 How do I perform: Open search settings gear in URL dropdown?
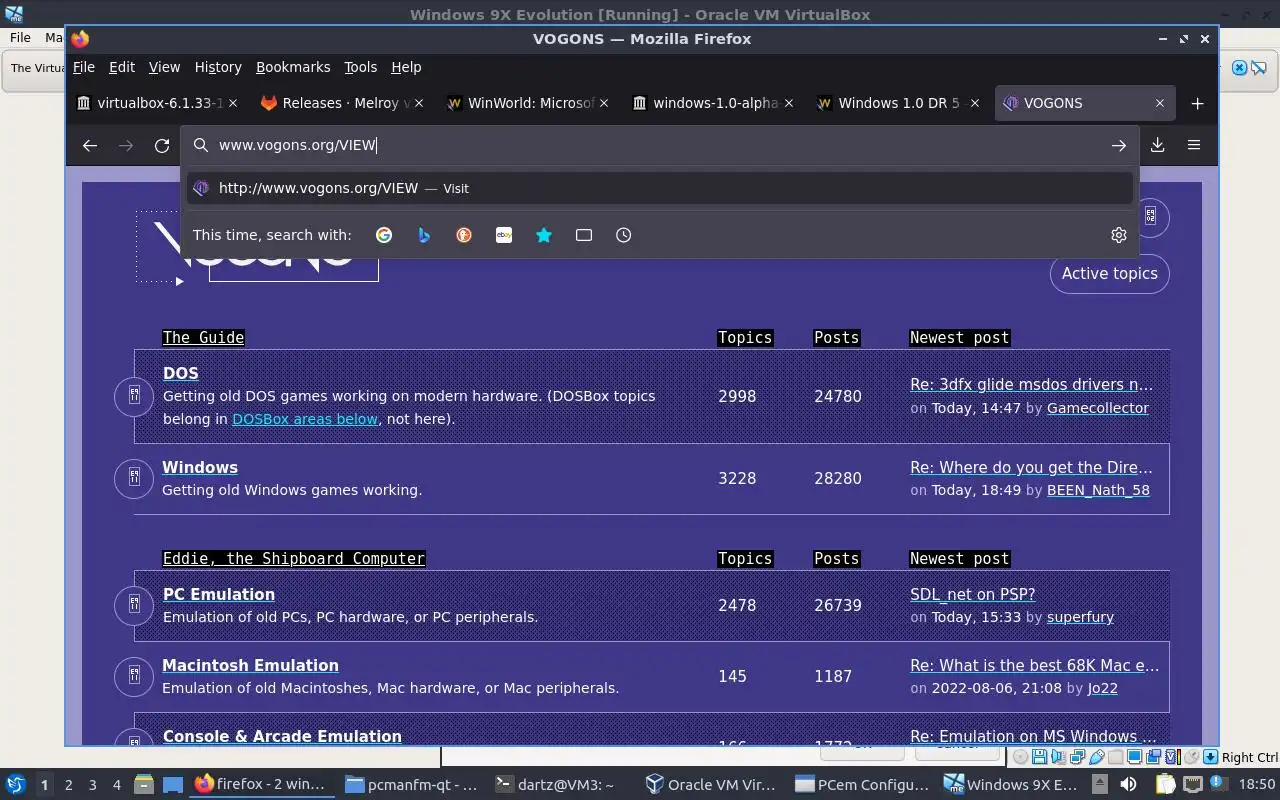point(1119,235)
